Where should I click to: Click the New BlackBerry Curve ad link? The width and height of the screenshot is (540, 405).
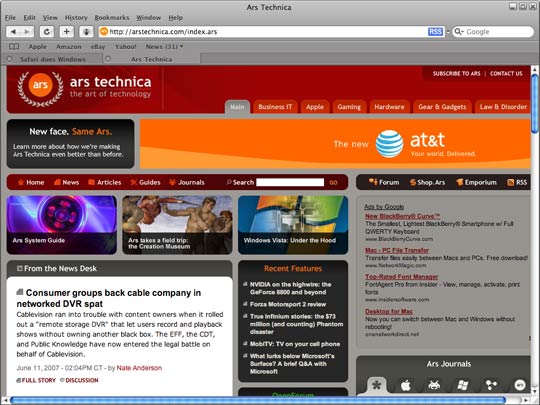(402, 216)
